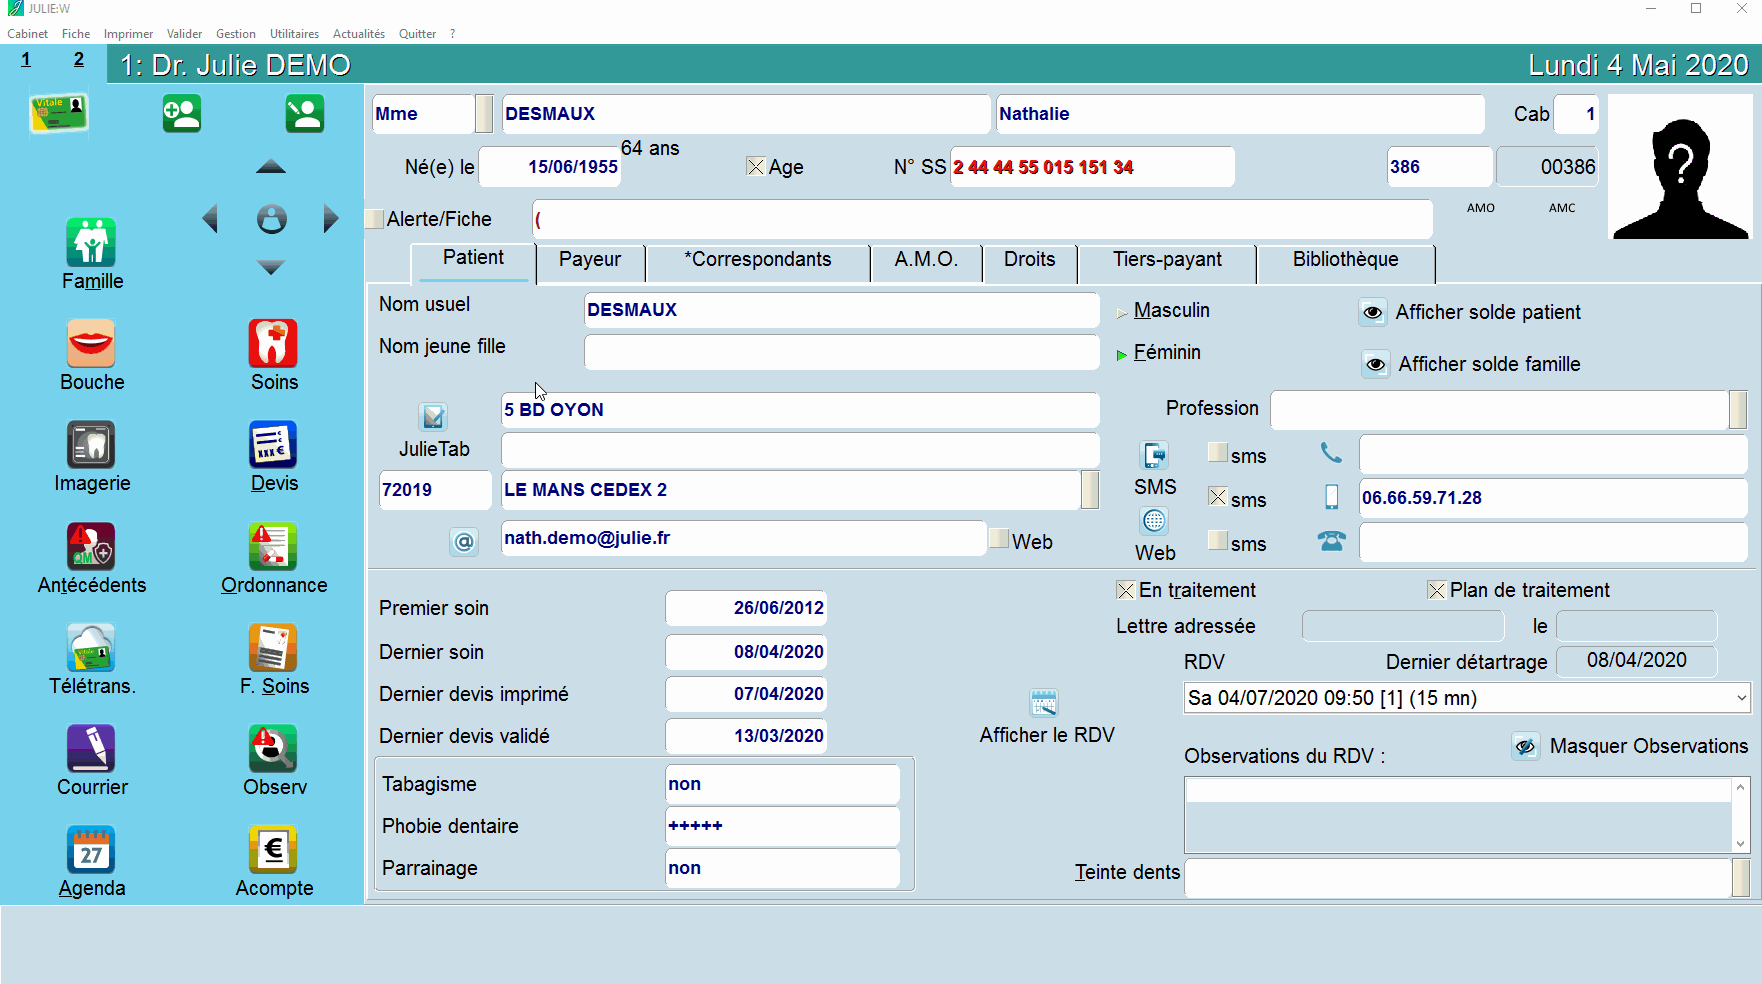
Task: Expand the Teinte dents dropdown
Action: 1740,878
